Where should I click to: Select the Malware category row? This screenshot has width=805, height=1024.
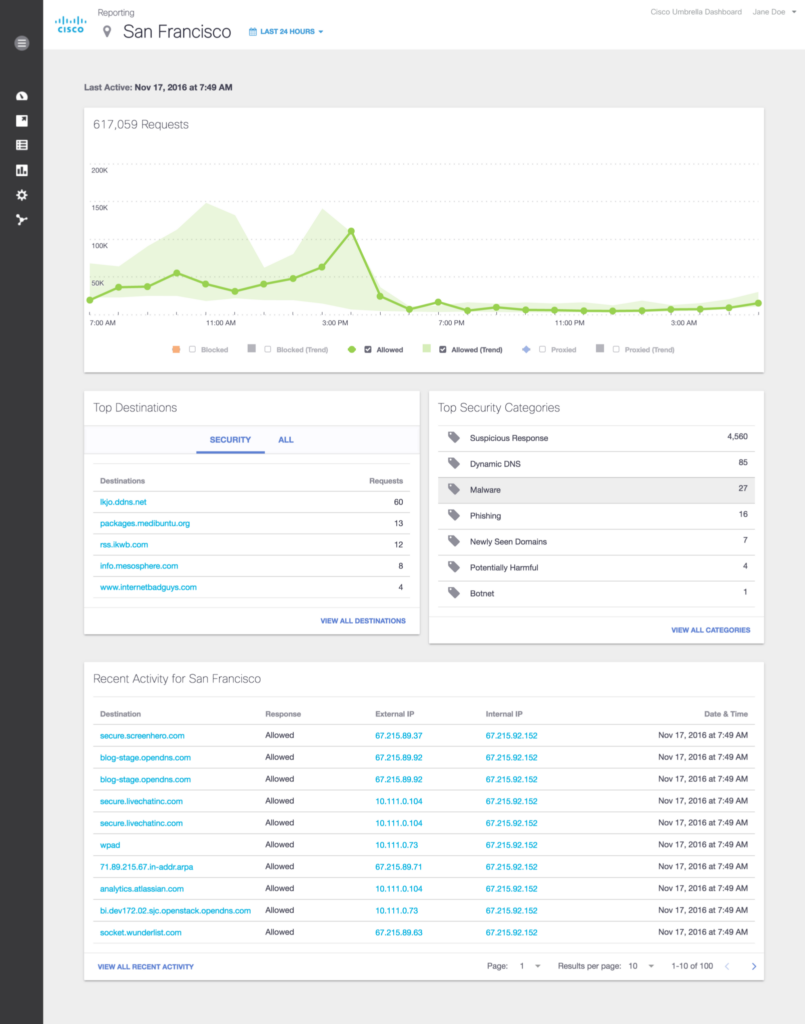(596, 490)
